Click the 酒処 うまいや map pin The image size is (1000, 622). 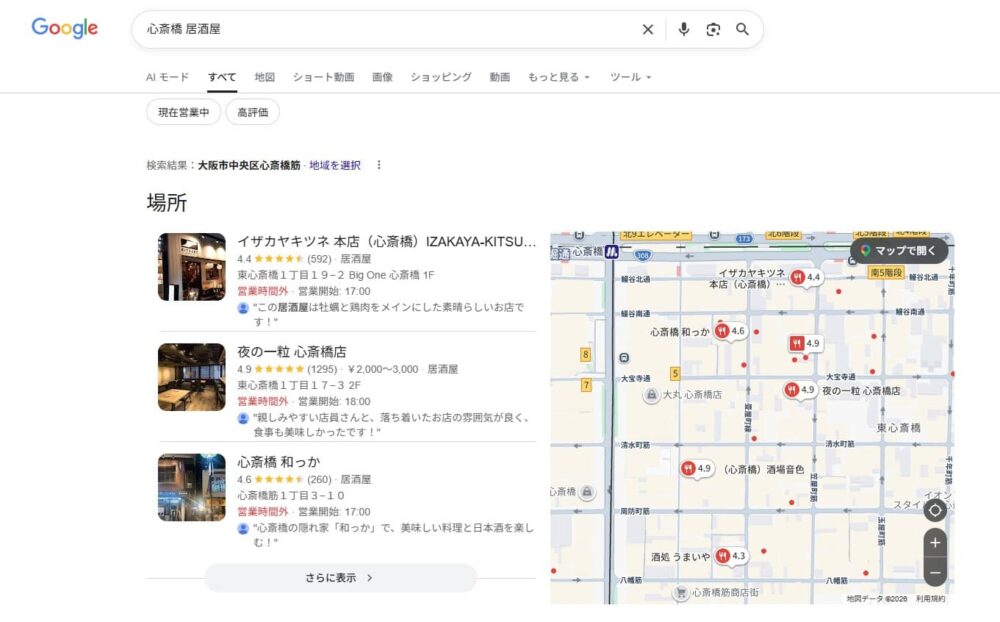[722, 556]
